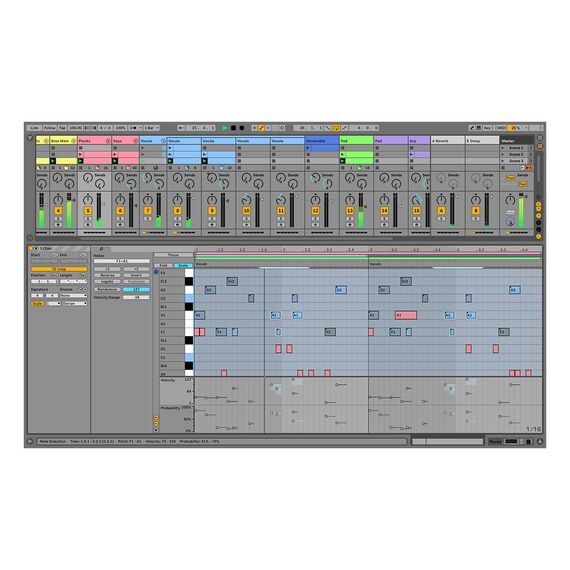Screen dimensions: 570x570
Task: Toggle the Follow button
Action: coord(50,128)
